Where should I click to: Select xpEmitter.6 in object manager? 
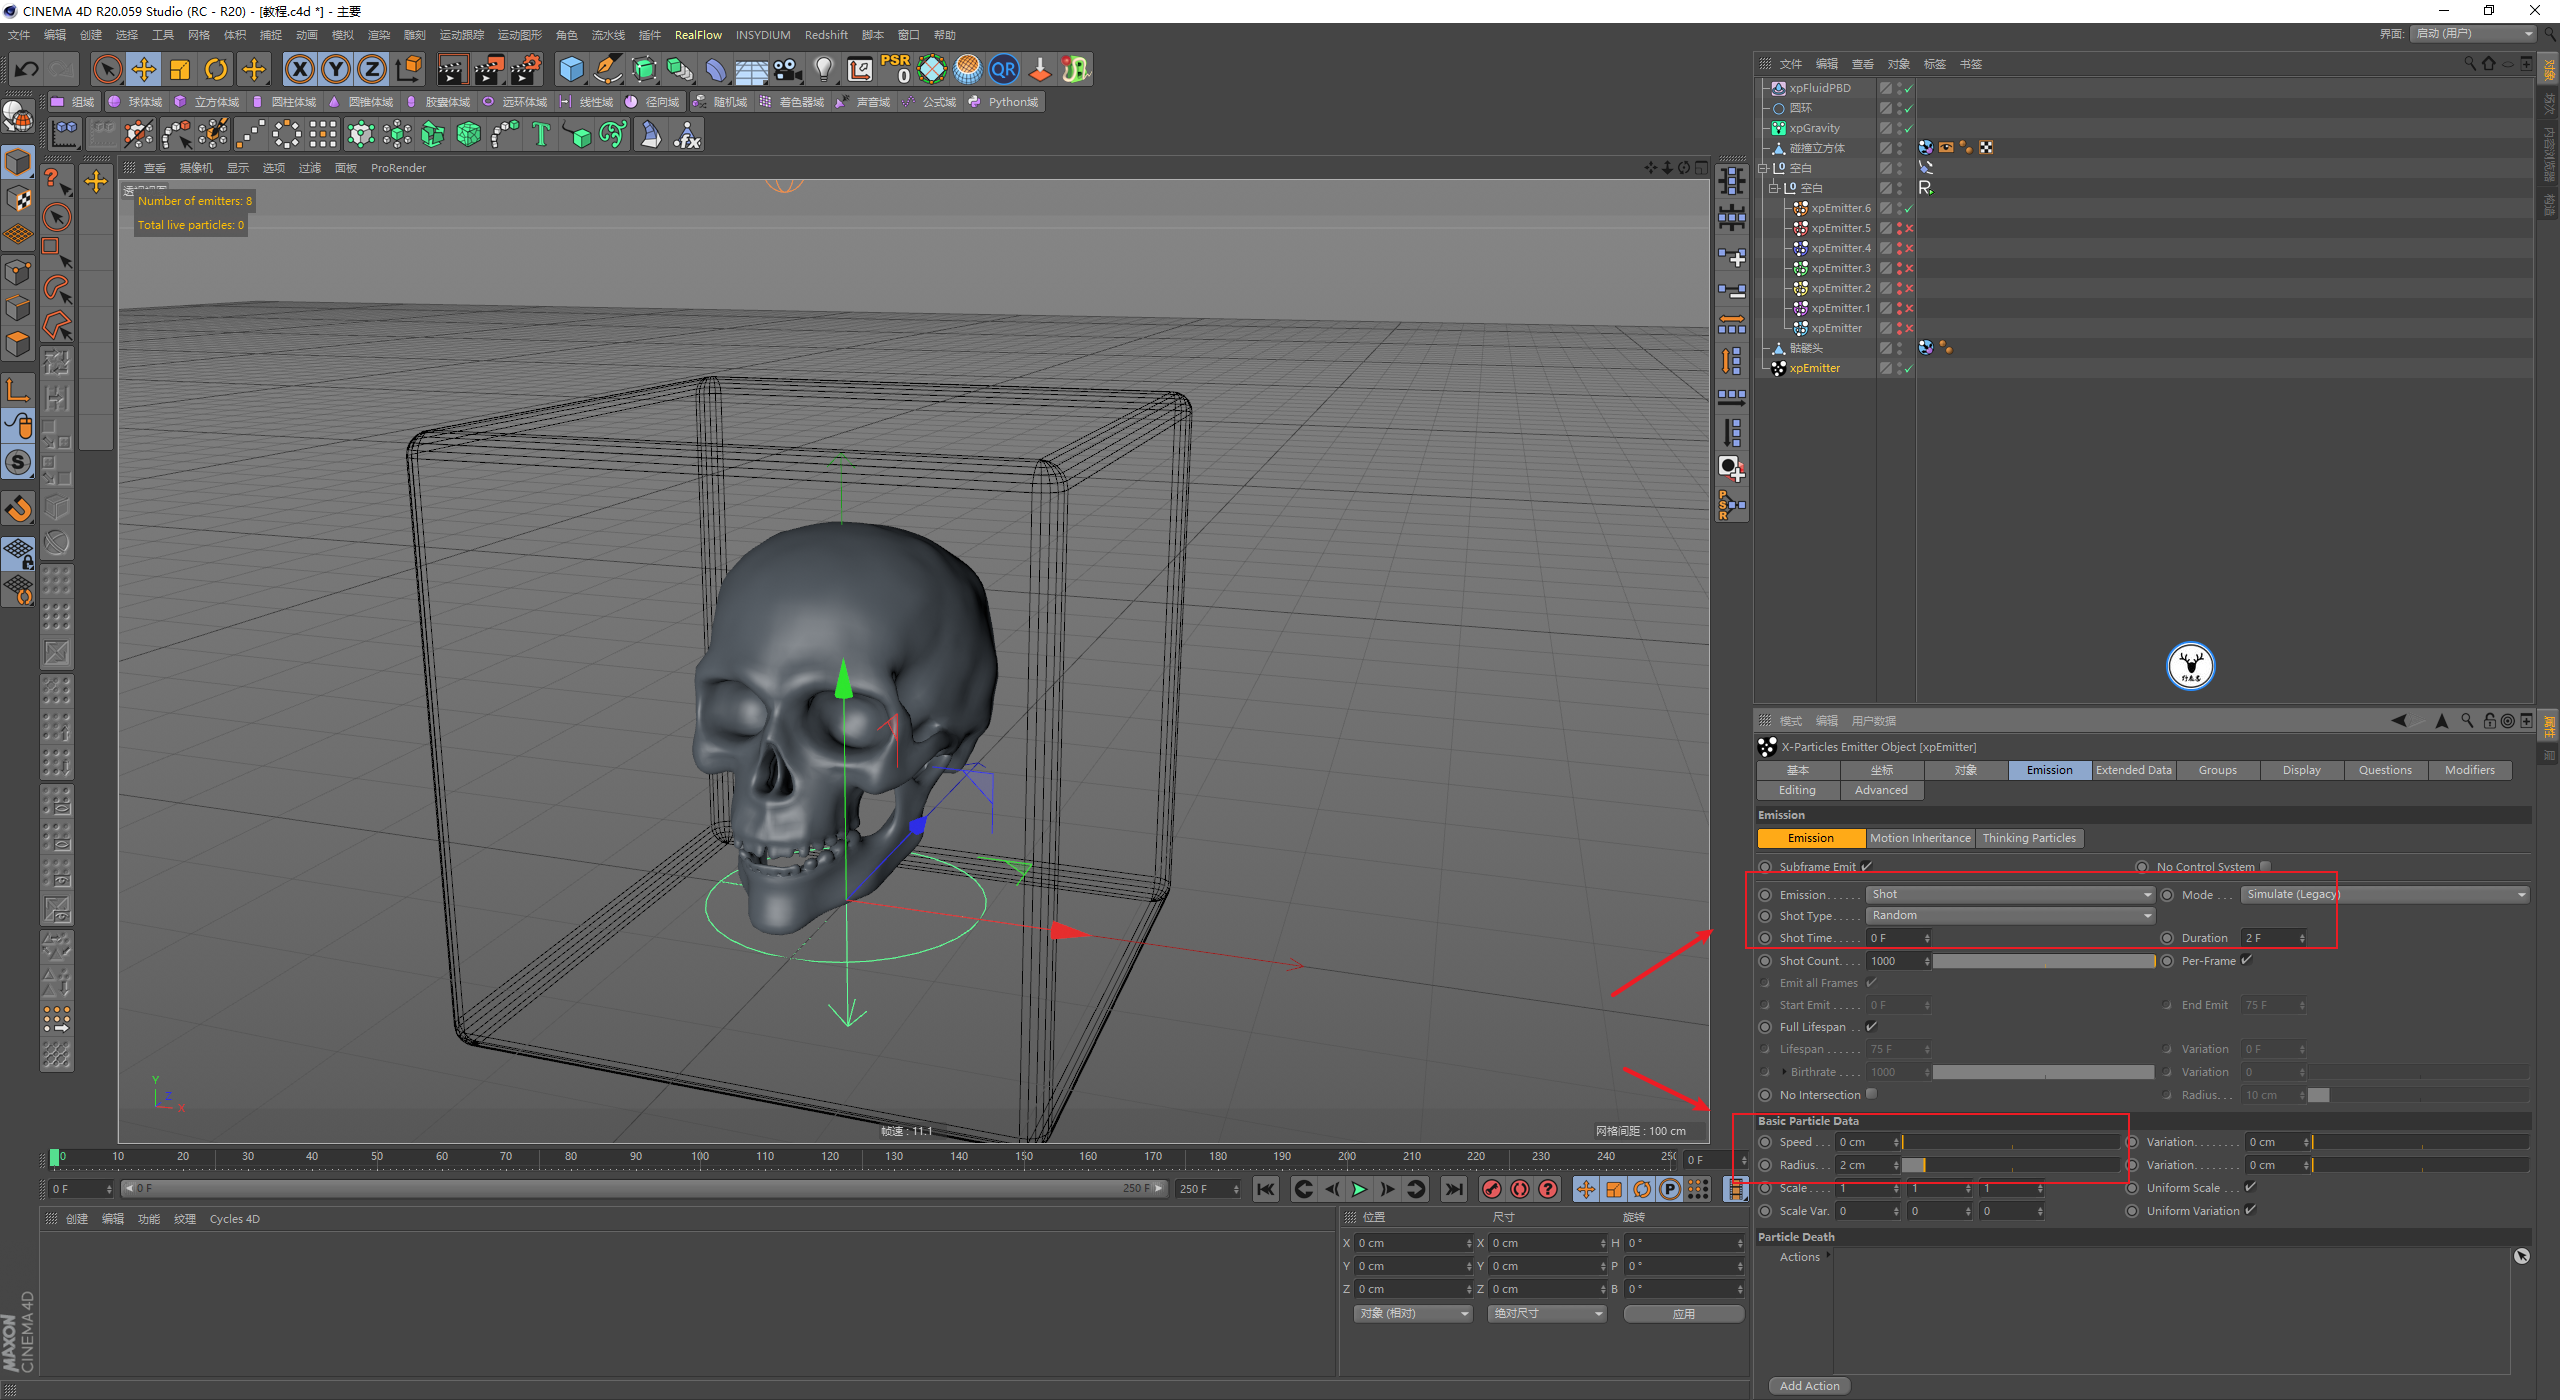click(1840, 208)
